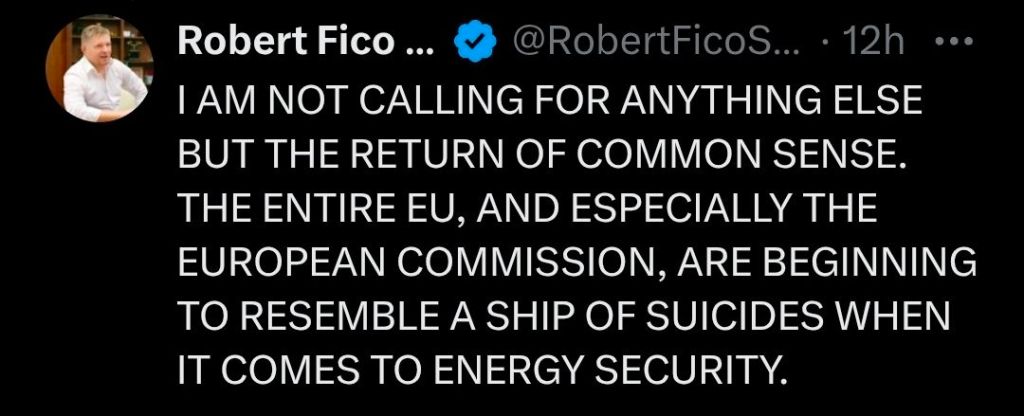
Task: Click the 12h post timestamp
Action: [874, 43]
